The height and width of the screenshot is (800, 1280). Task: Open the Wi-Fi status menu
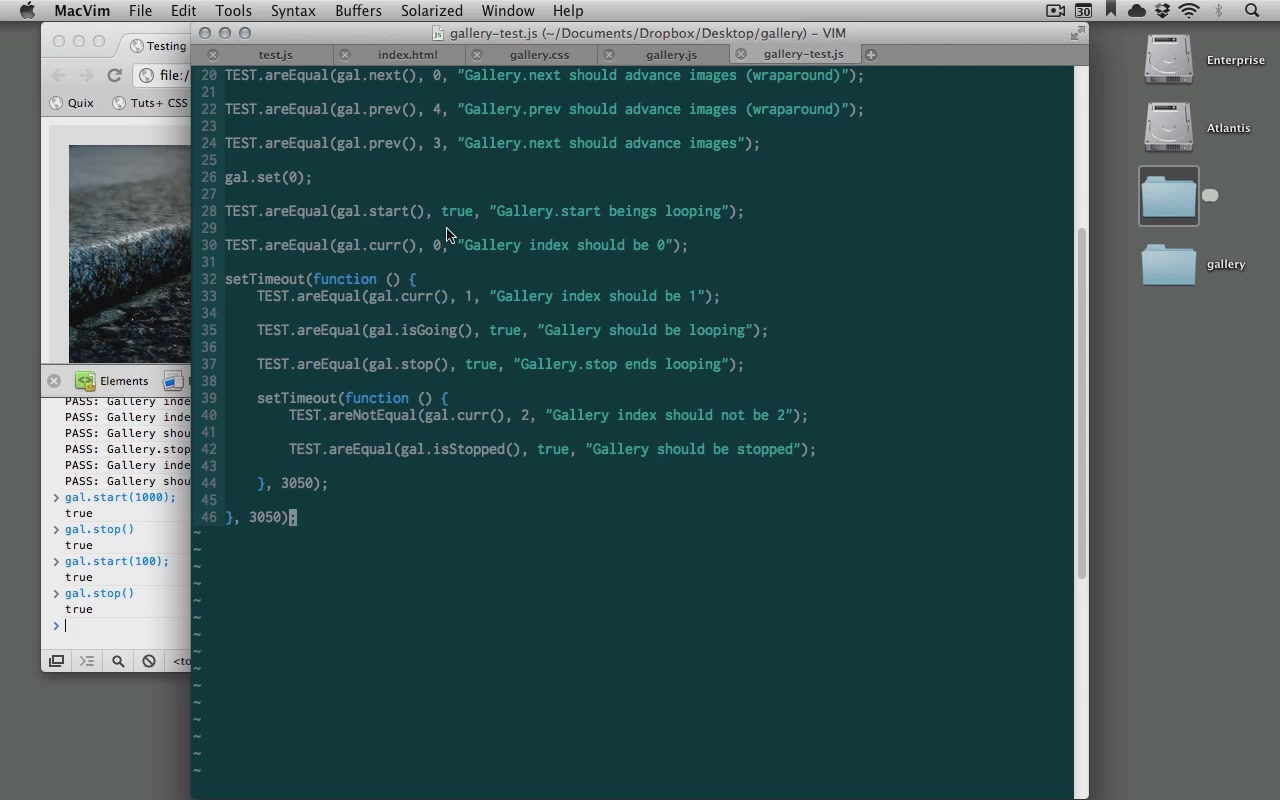point(1189,11)
